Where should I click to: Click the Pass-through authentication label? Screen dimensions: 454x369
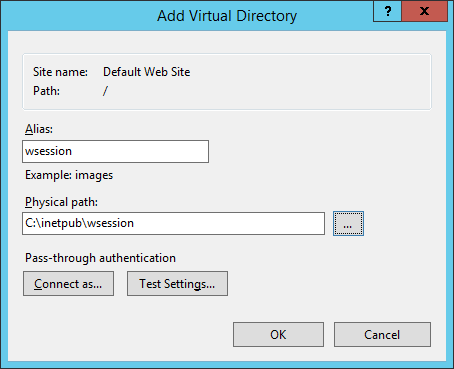(x=100, y=258)
